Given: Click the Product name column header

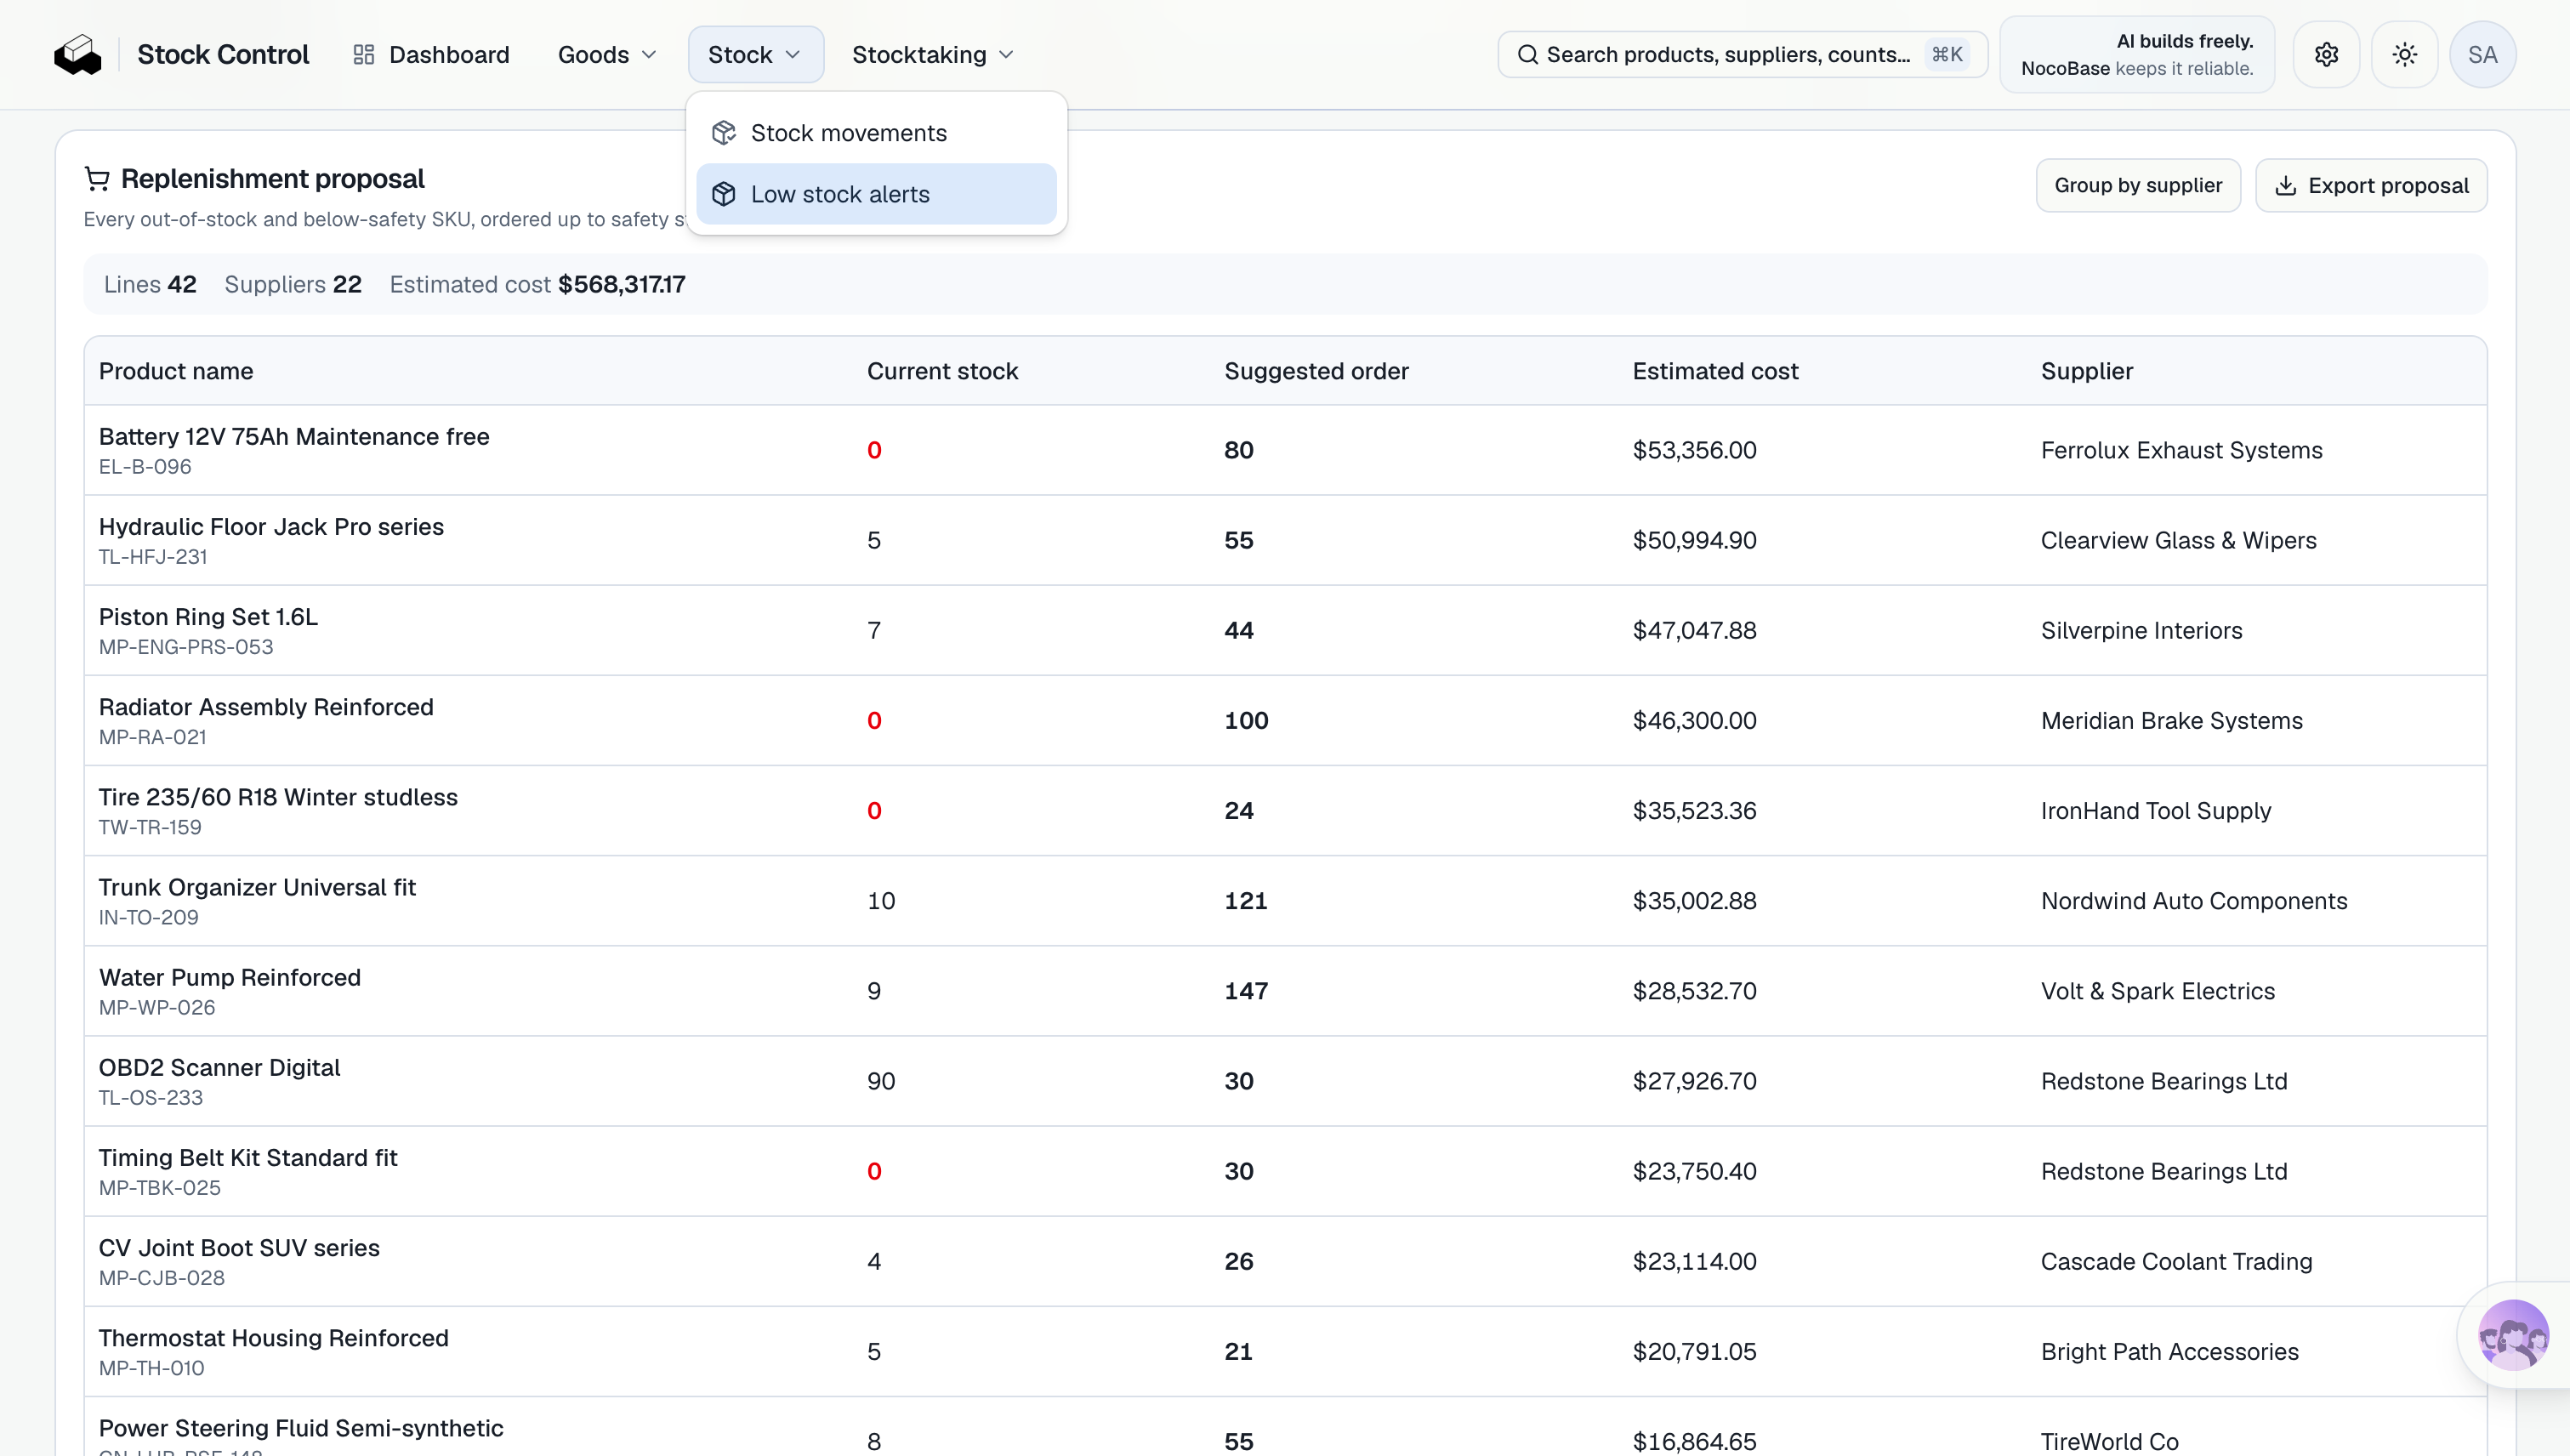Looking at the screenshot, I should pos(176,371).
